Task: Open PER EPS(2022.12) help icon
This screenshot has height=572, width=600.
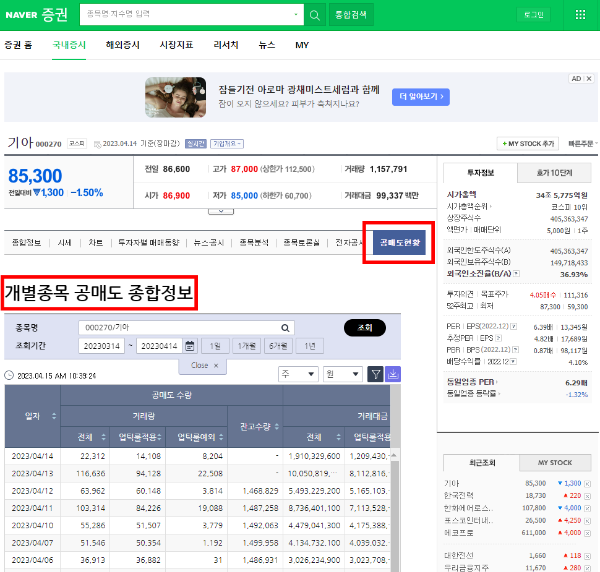Action: pos(514,326)
